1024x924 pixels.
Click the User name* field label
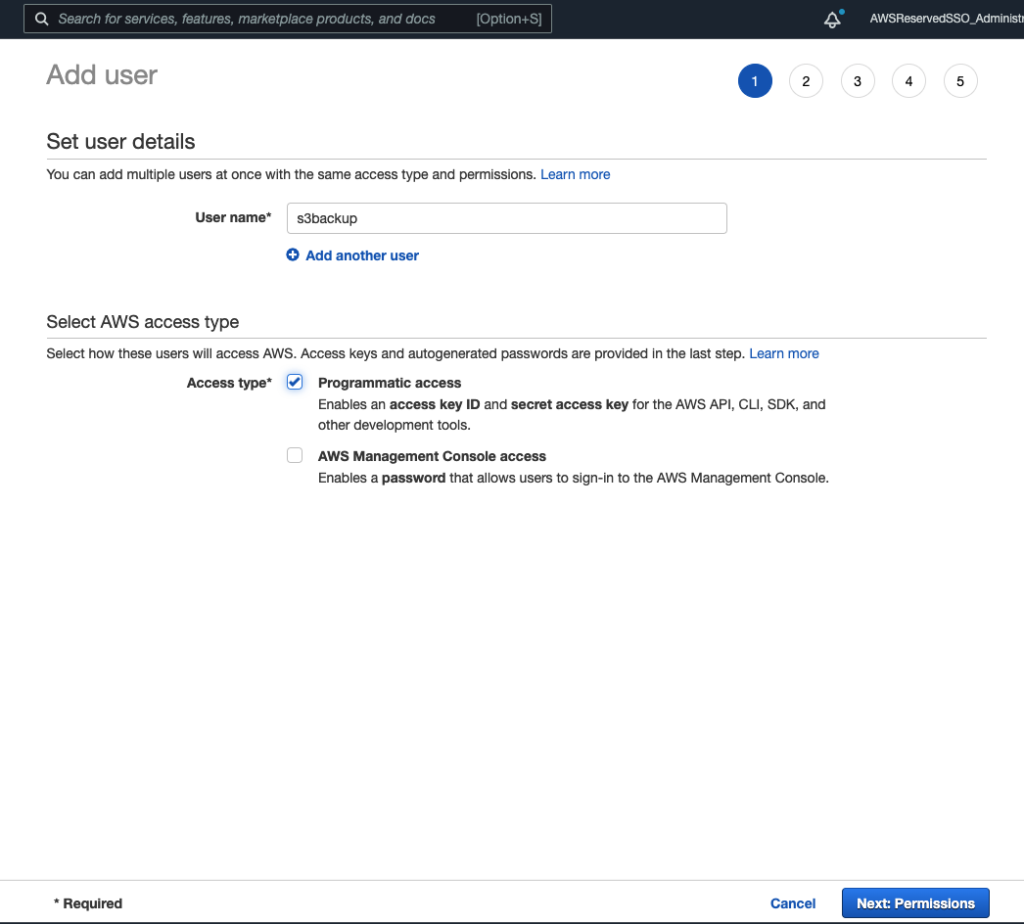pos(233,217)
